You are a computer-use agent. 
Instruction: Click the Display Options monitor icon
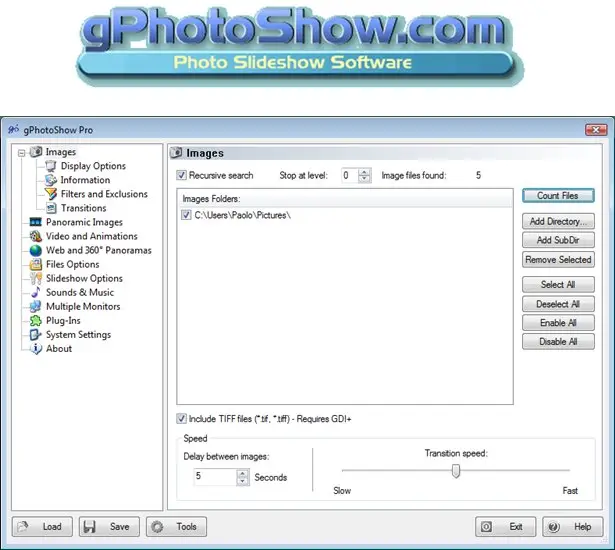pyautogui.click(x=51, y=166)
